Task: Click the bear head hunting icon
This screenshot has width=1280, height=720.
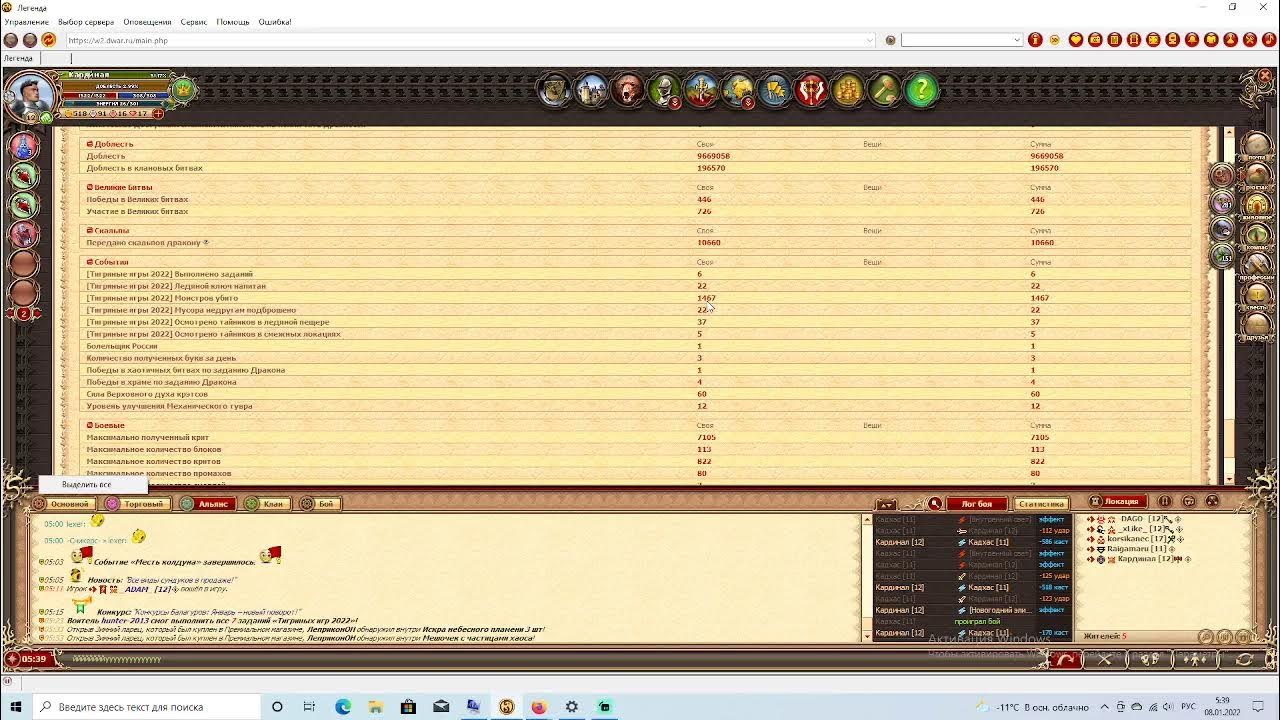Action: tap(628, 91)
